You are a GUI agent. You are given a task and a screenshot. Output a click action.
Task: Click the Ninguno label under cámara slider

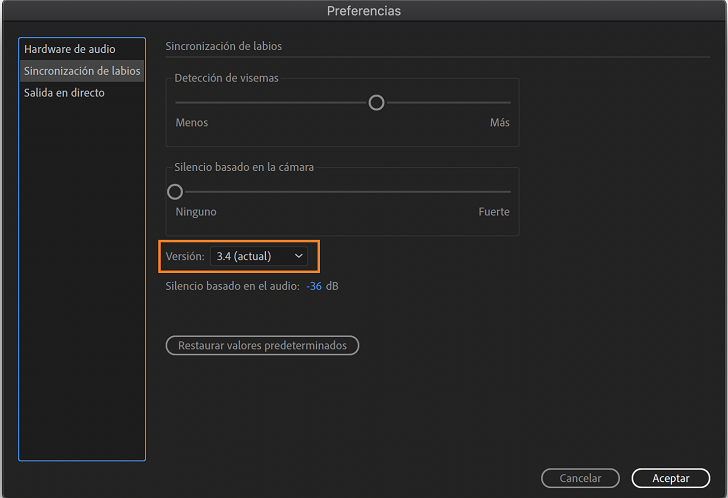196,212
